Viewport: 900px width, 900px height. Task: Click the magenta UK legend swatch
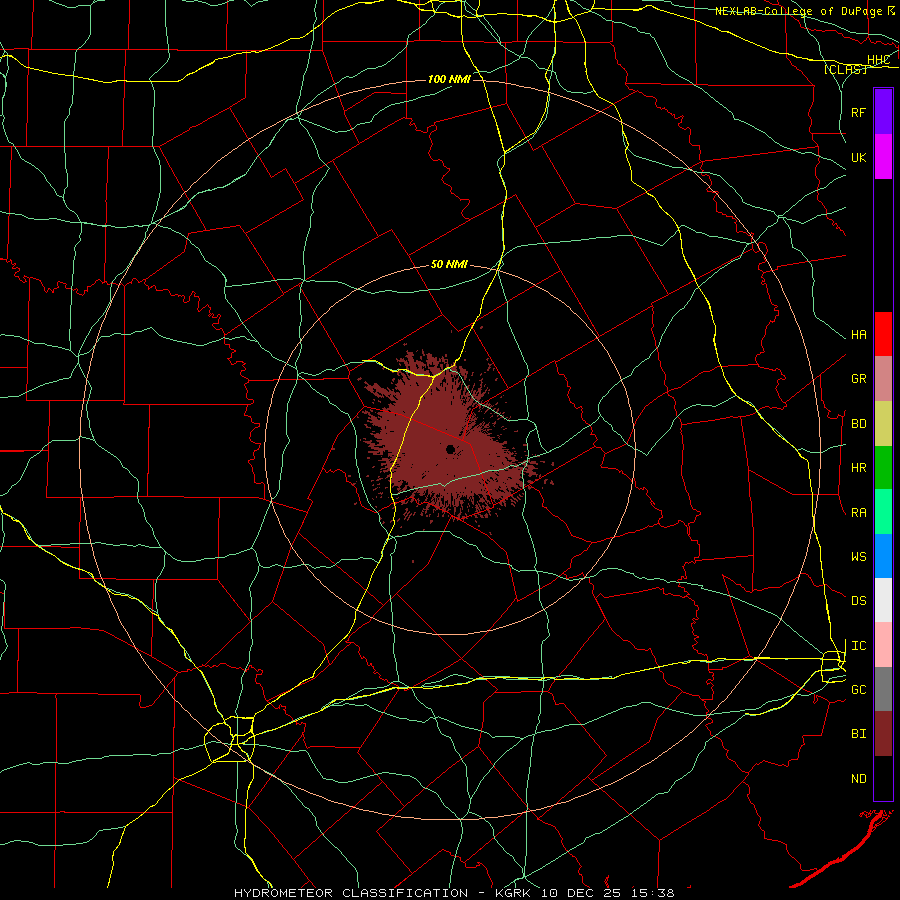click(x=883, y=157)
